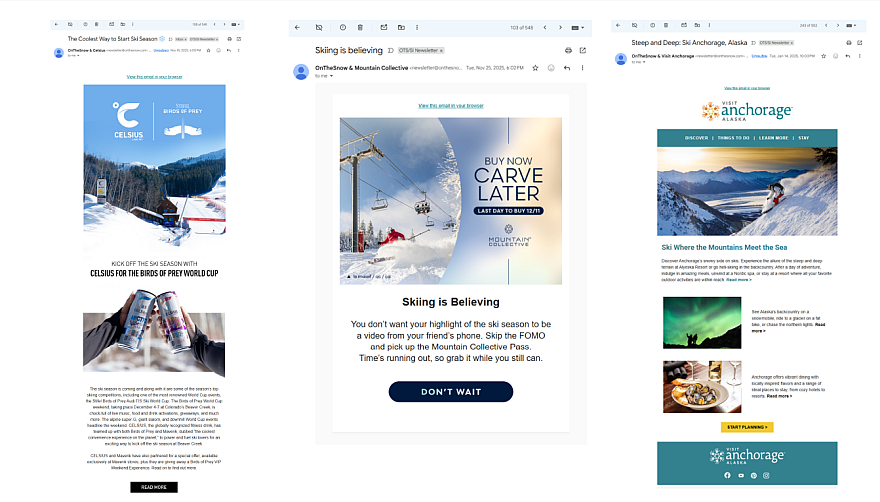Viewport: 880px width, 502px height.
Task: Reply to the OnTheSnow & Mountain Collective email
Action: [567, 68]
